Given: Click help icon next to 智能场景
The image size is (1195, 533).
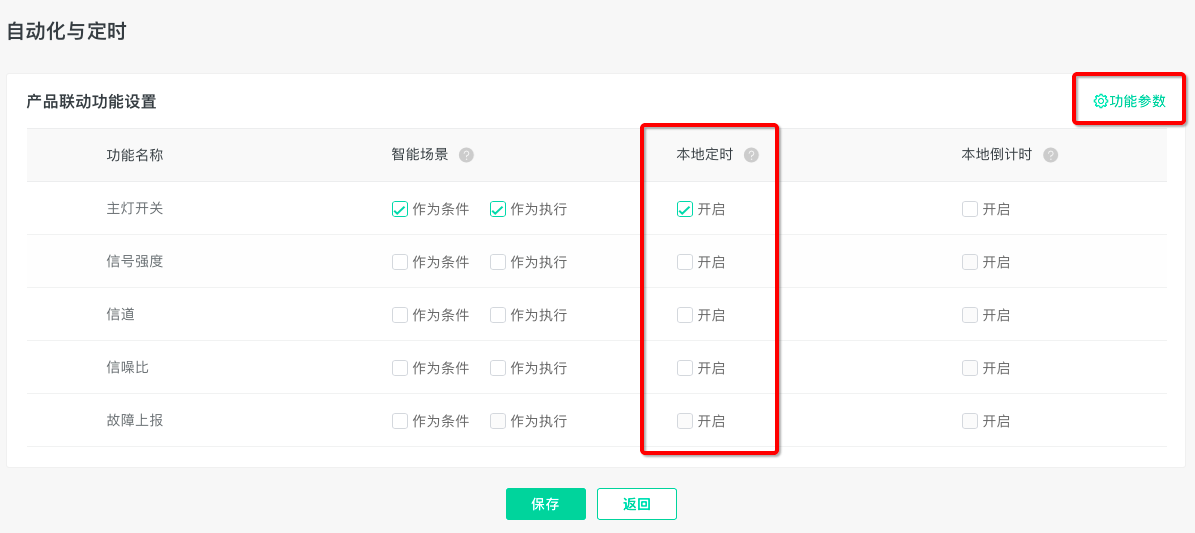Looking at the screenshot, I should pyautogui.click(x=466, y=155).
